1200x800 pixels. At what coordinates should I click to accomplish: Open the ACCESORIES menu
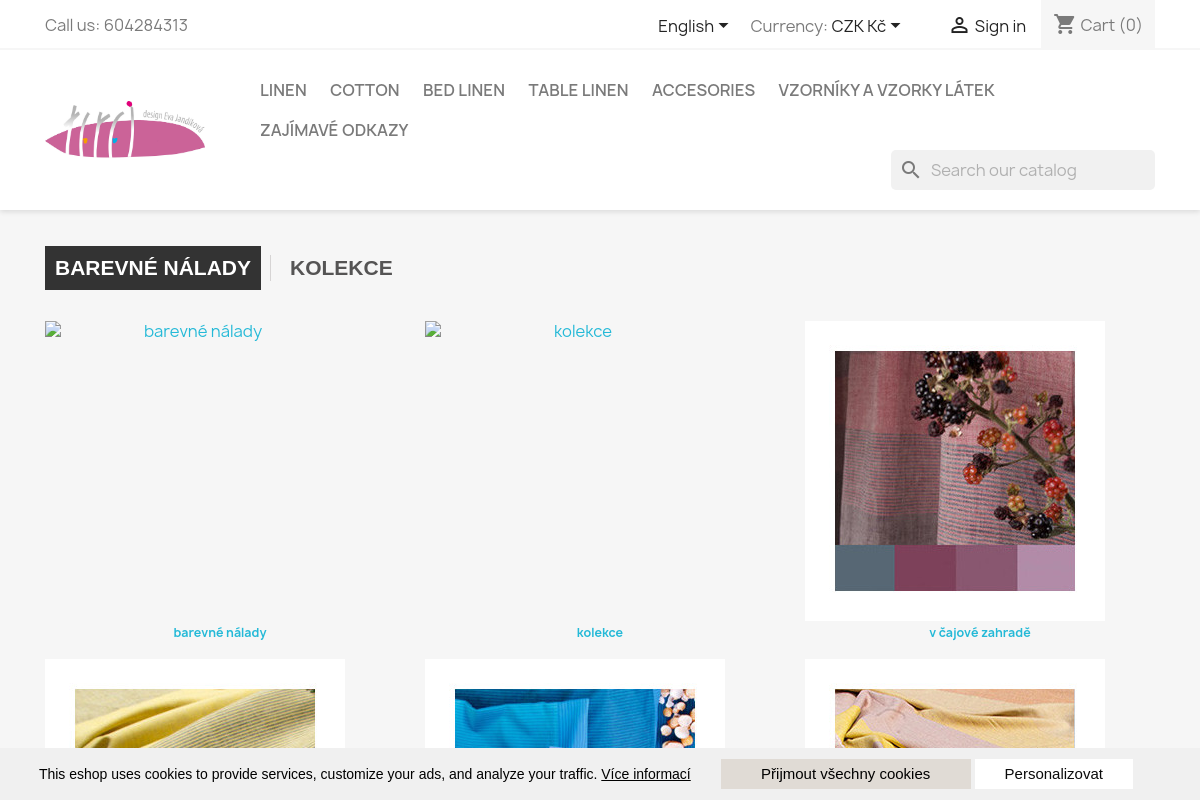(x=703, y=90)
